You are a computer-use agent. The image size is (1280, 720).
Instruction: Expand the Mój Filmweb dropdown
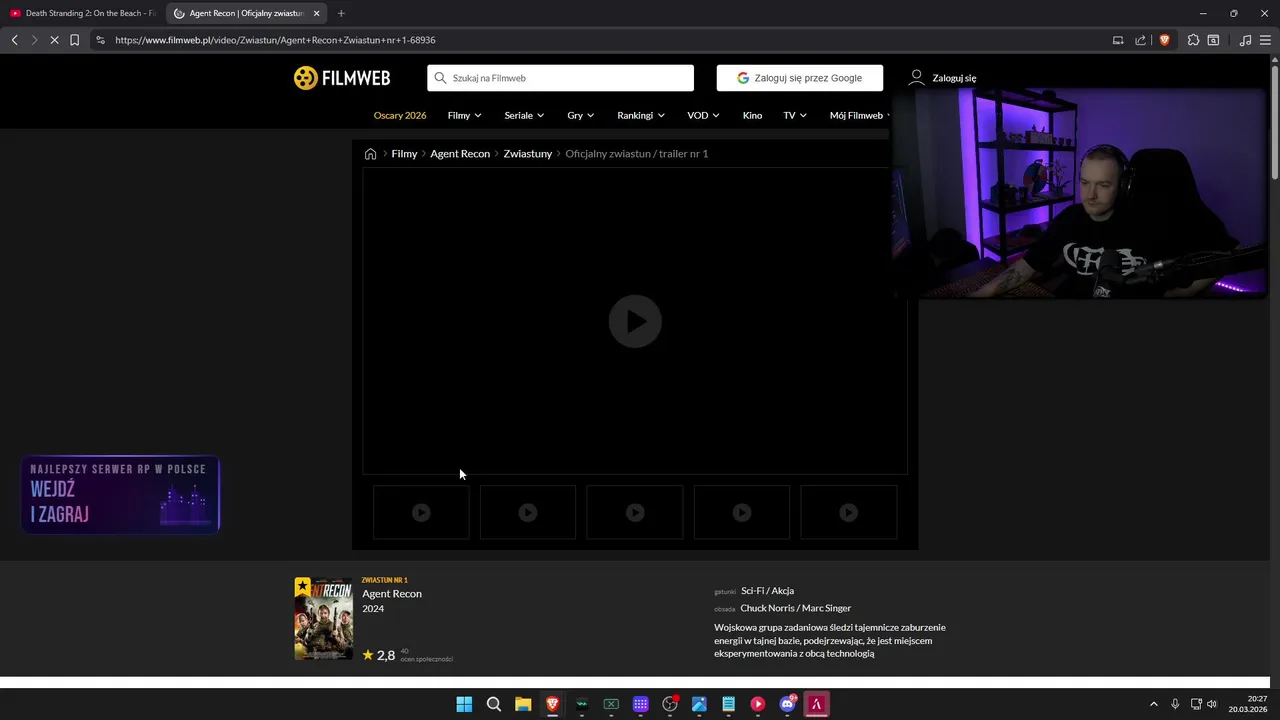[860, 115]
